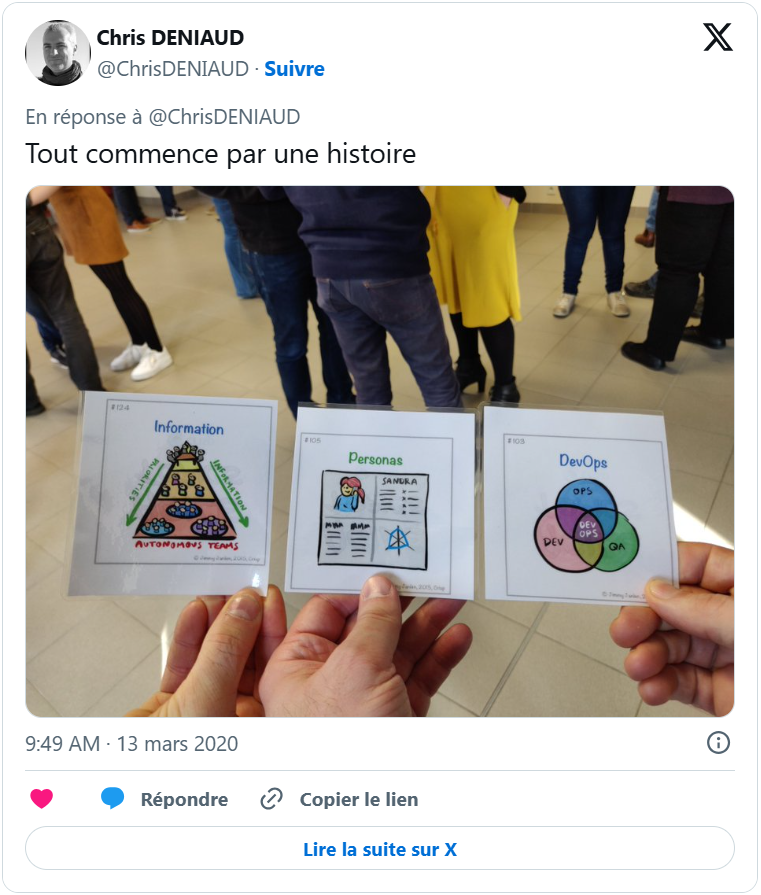
Task: Open the 9:49 AM · 13 mars 2020 timestamp
Action: pos(132,744)
